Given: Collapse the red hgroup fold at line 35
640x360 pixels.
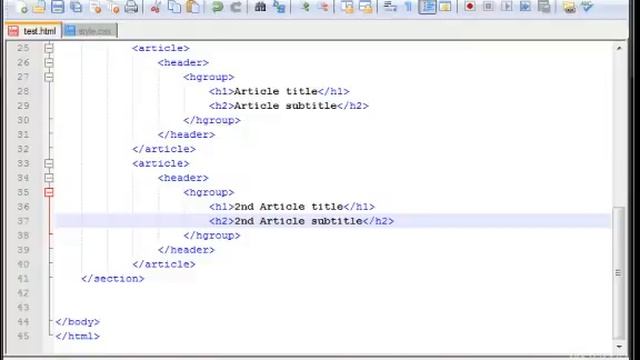Looking at the screenshot, I should click(49, 192).
